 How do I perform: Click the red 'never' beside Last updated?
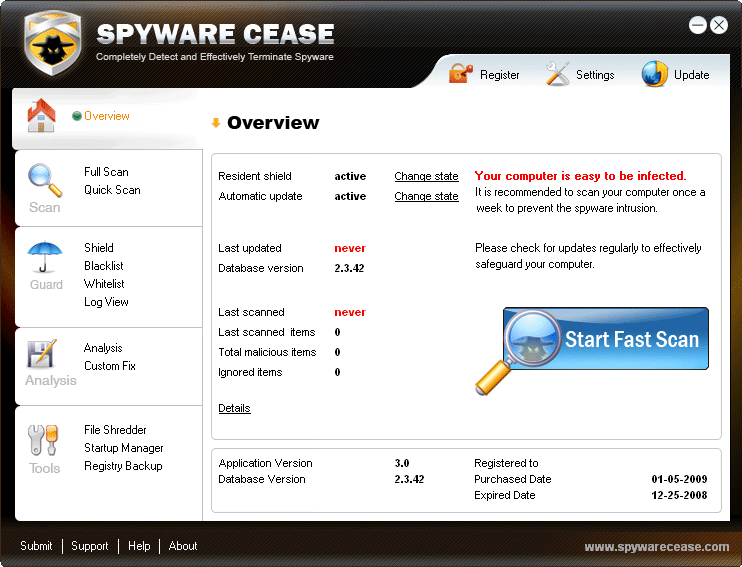point(350,248)
